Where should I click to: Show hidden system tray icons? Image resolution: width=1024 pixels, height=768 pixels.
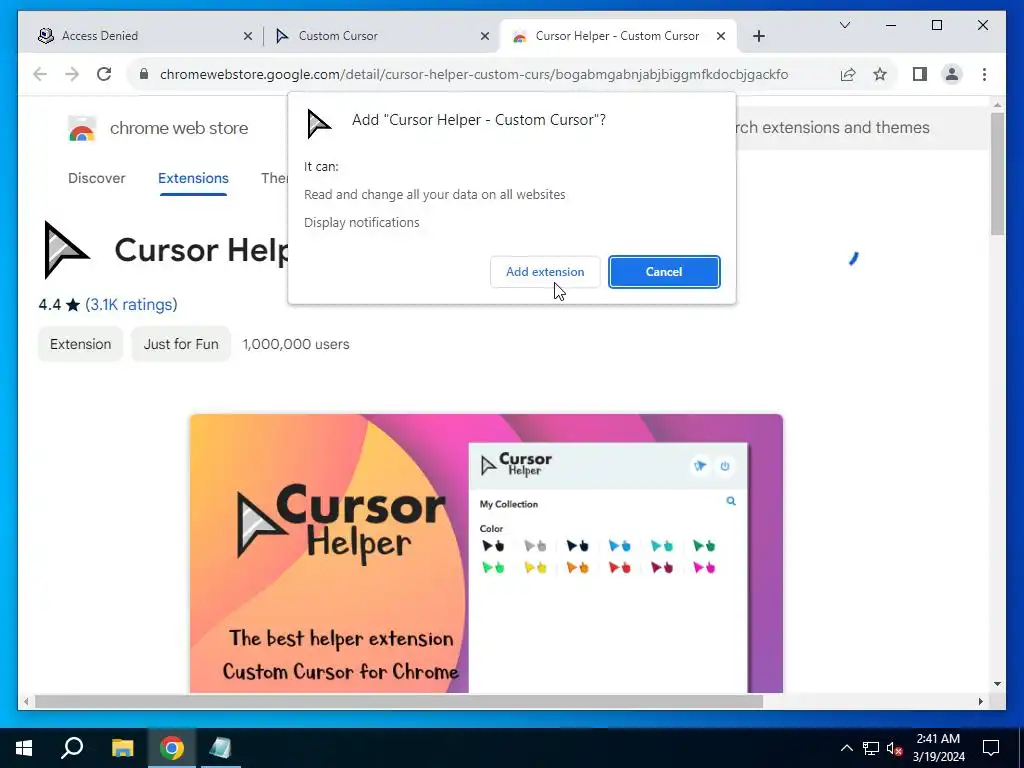846,748
